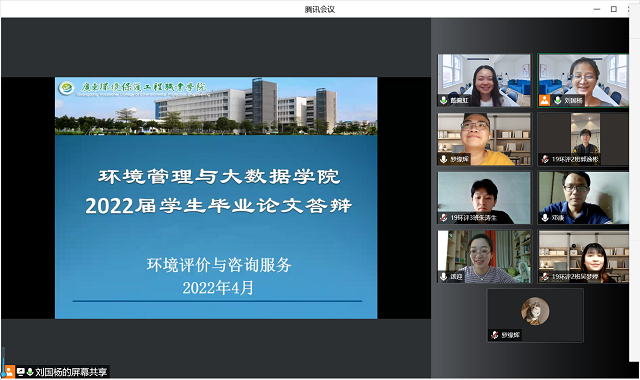Click the orange host icon in the bottom-left corner
This screenshot has height=380, width=640.
pyautogui.click(x=9, y=371)
